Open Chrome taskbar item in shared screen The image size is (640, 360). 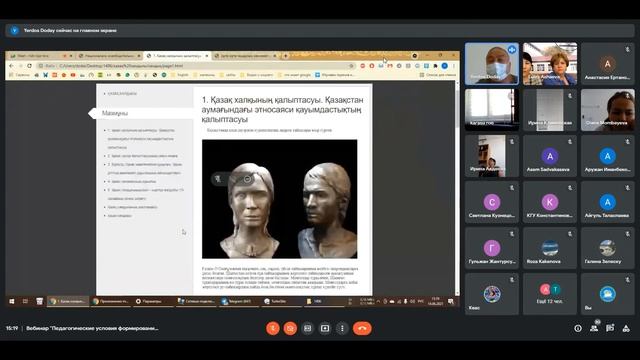68,301
